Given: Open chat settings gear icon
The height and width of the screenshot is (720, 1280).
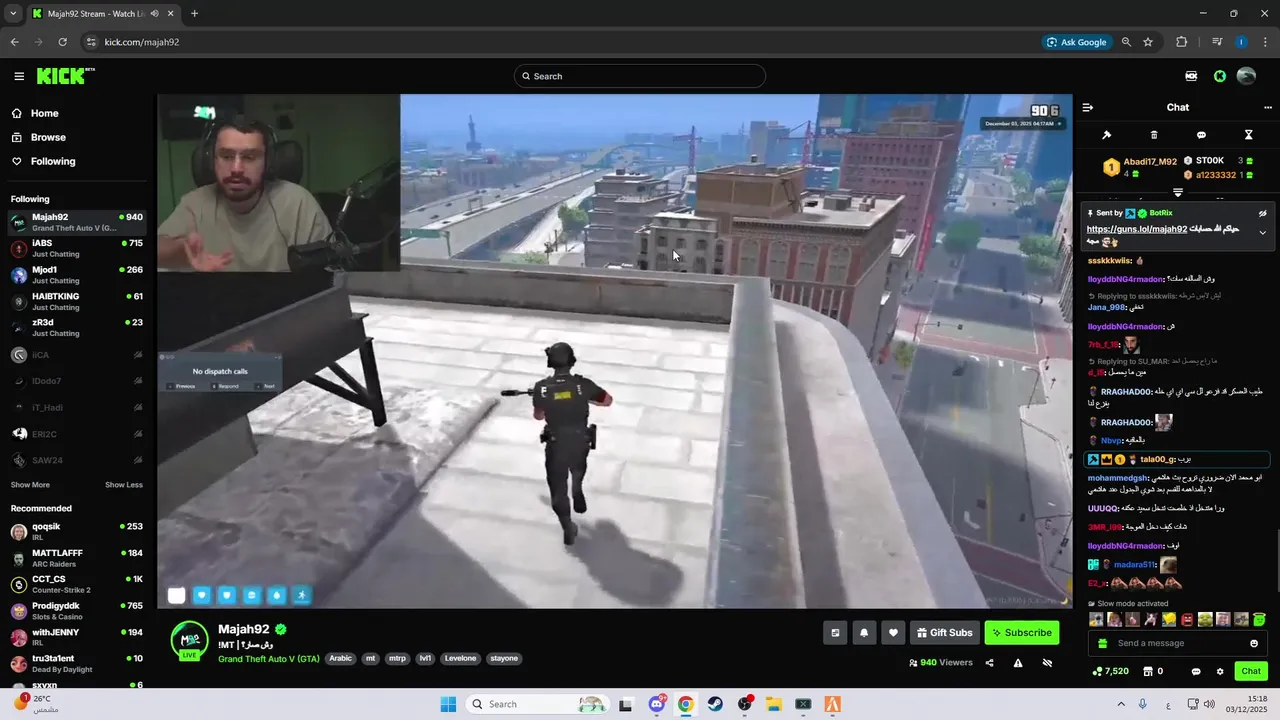Looking at the screenshot, I should point(1220,671).
